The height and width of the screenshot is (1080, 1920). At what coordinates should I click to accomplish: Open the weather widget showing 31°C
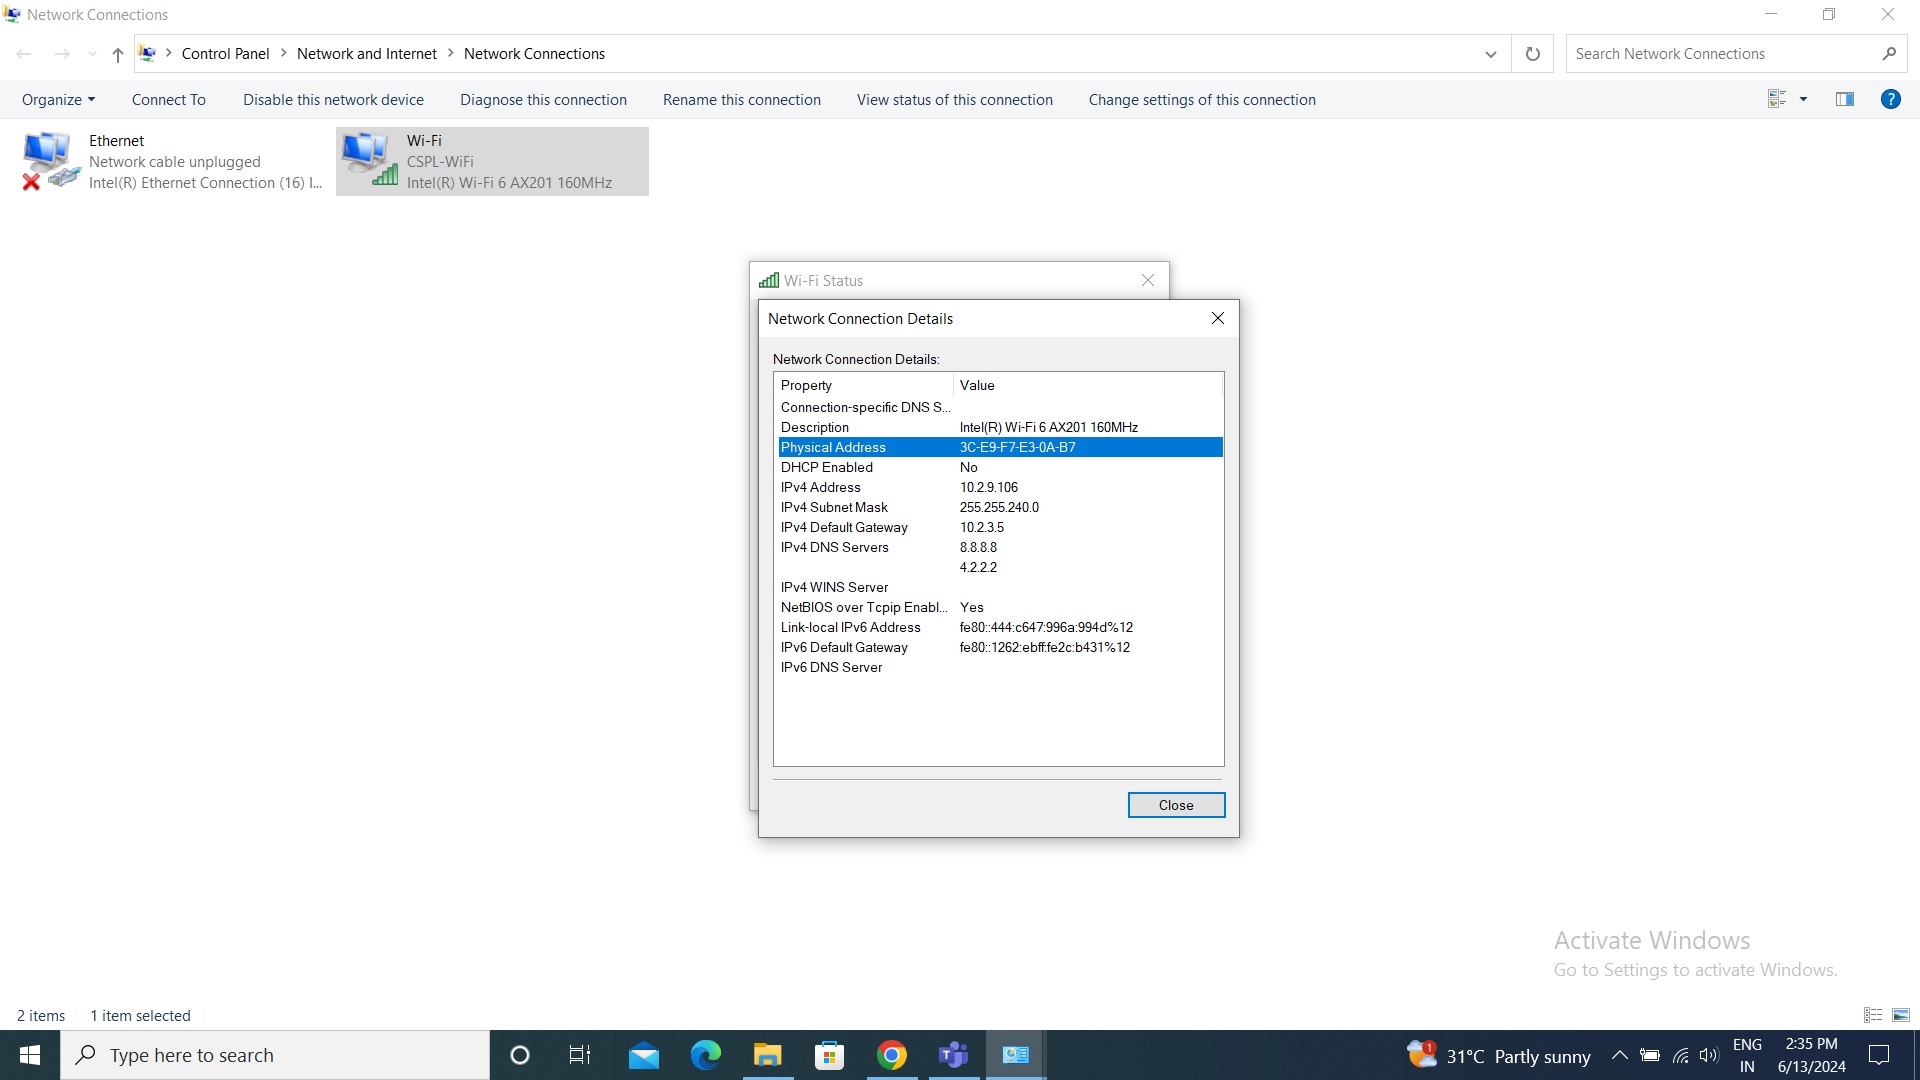pyautogui.click(x=1498, y=1055)
